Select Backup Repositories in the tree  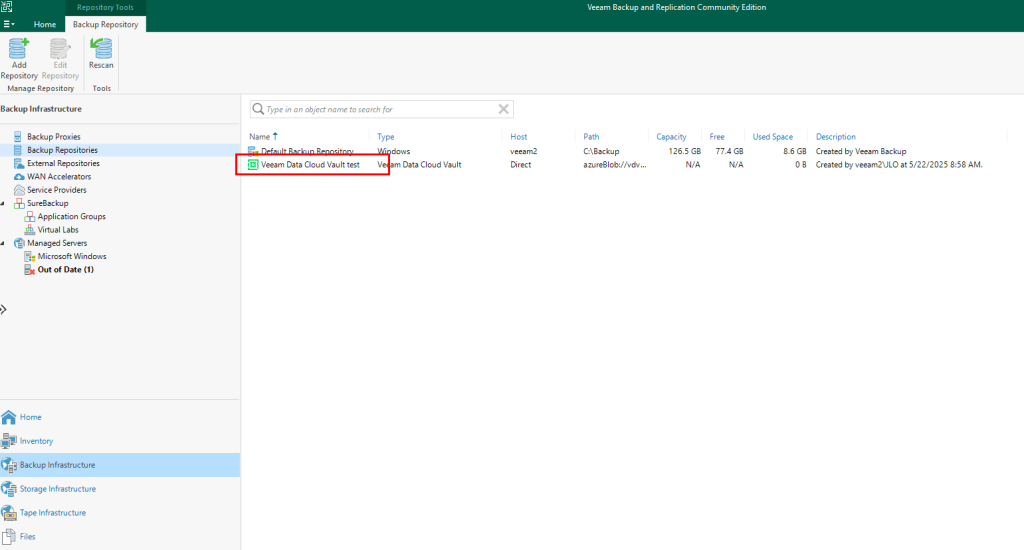(x=62, y=150)
